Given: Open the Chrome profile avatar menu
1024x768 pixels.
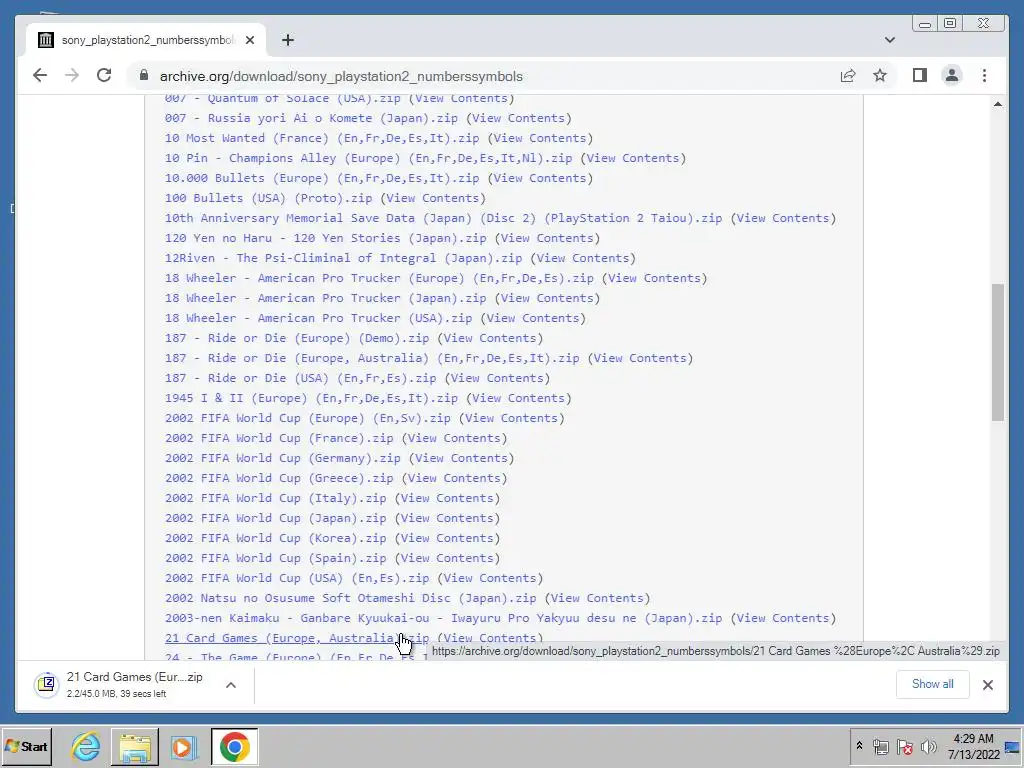Looking at the screenshot, I should (x=952, y=76).
